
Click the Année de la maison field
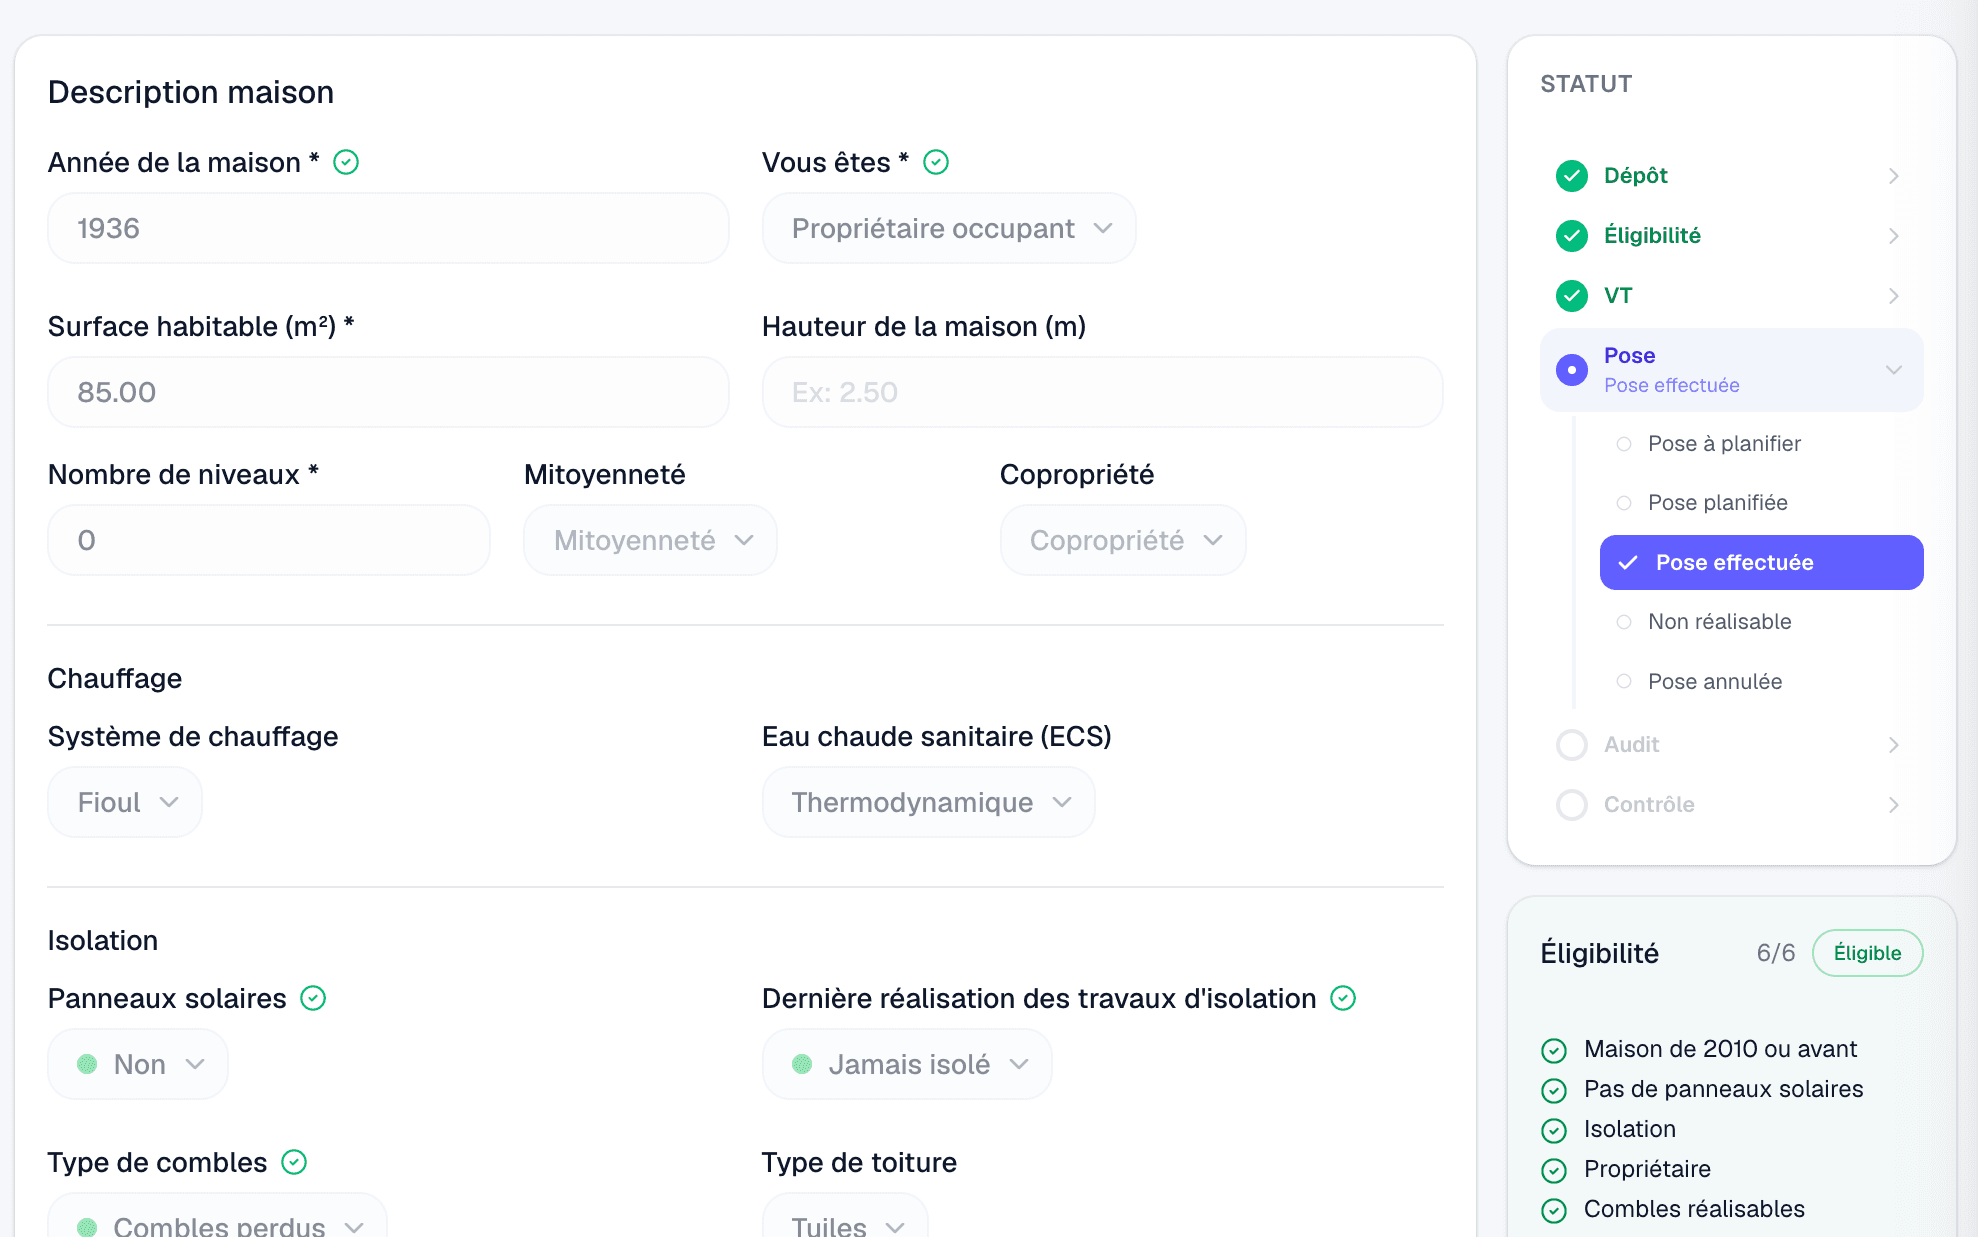coord(388,228)
